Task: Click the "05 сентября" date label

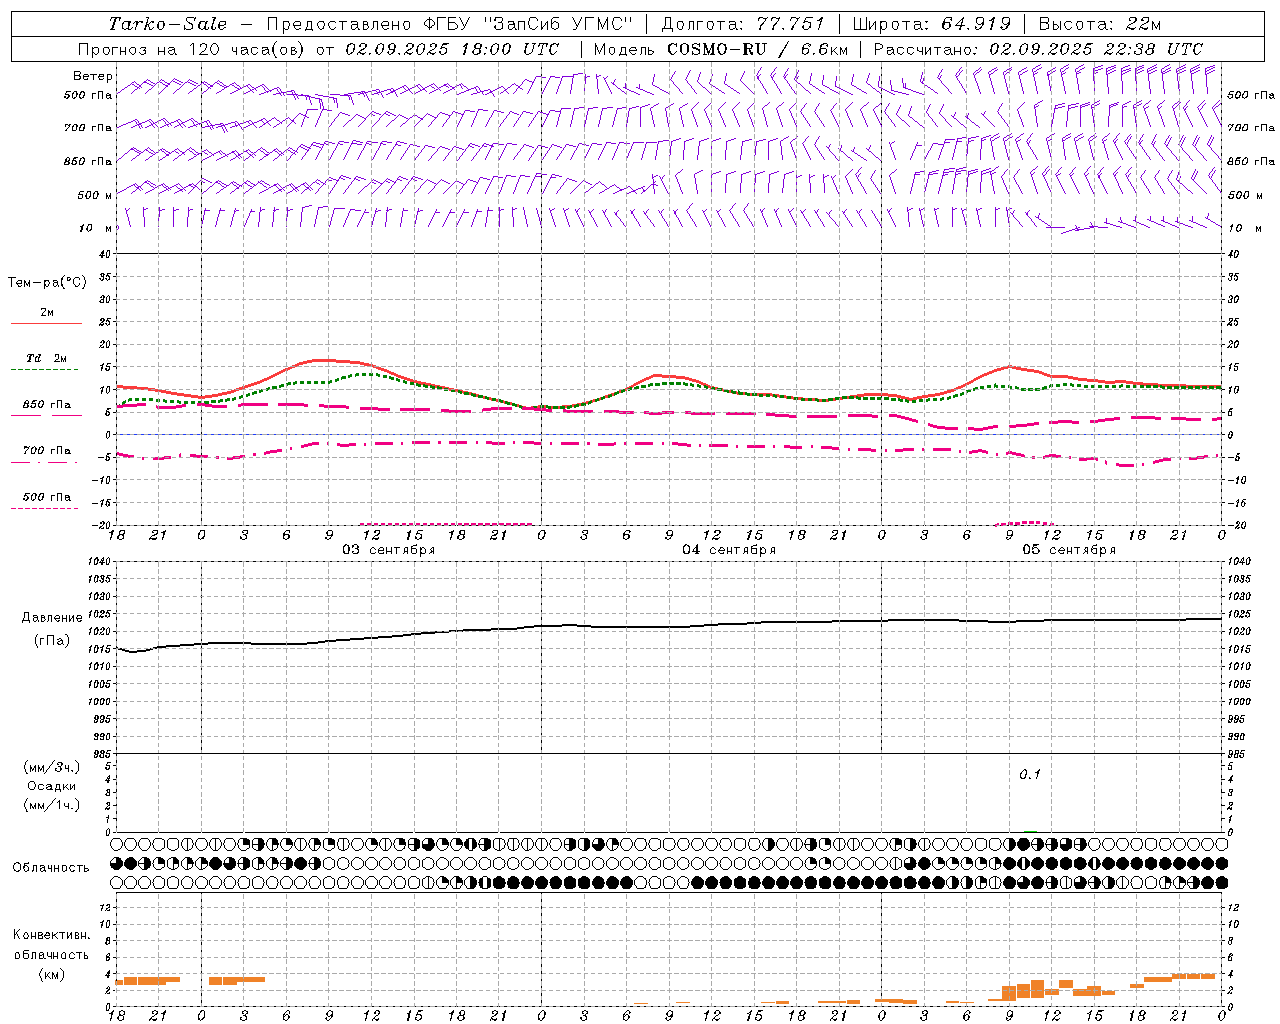Action: [1069, 550]
